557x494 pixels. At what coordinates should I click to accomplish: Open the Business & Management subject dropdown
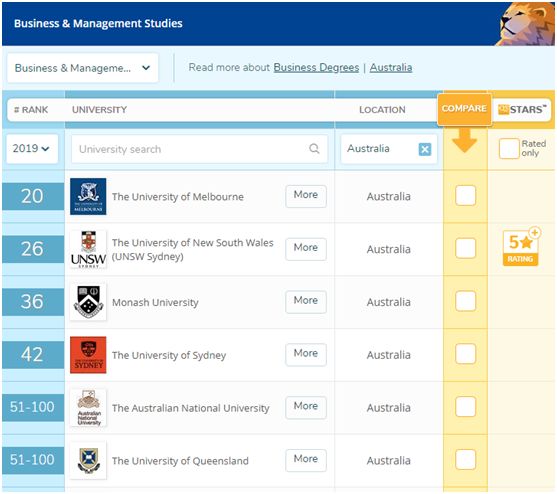(x=82, y=68)
